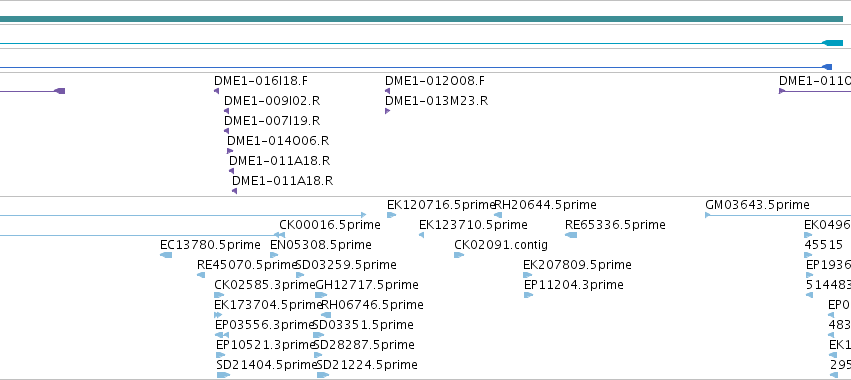Select the cyan transcript arrowhead at right

coord(833,43)
